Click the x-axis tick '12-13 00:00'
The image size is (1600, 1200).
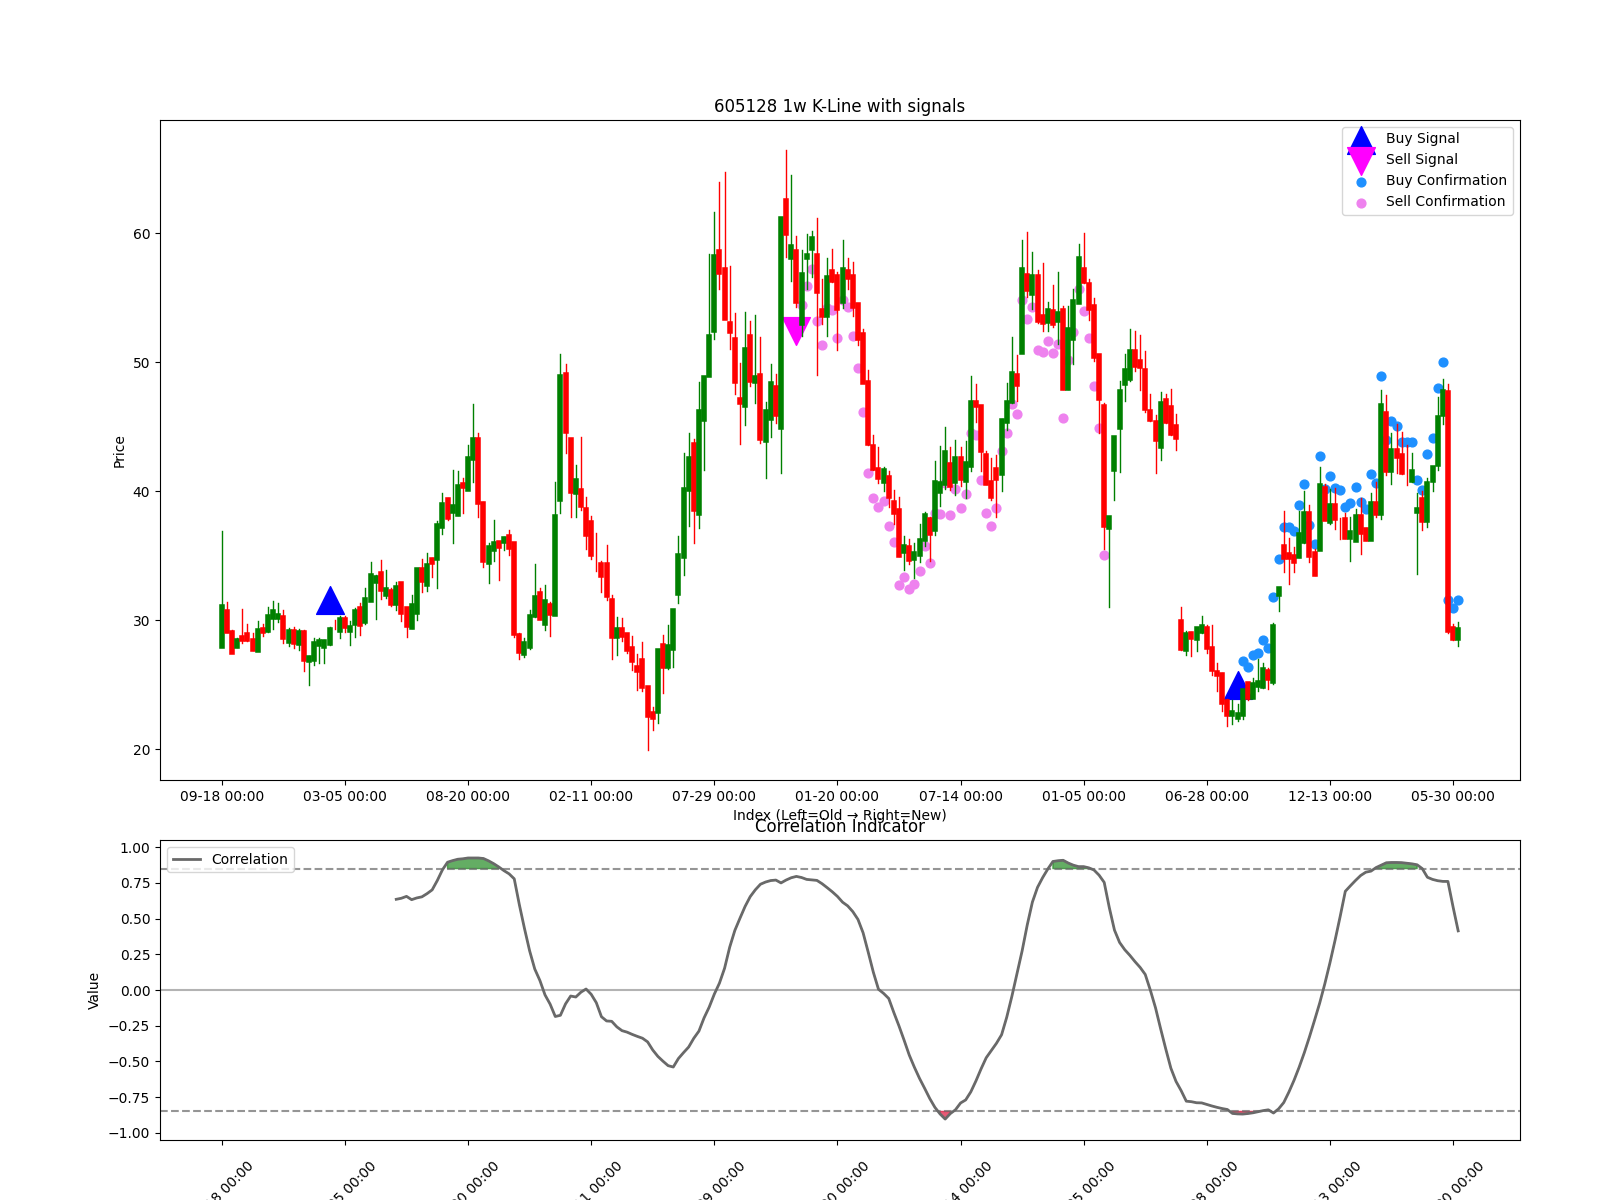pyautogui.click(x=1330, y=796)
